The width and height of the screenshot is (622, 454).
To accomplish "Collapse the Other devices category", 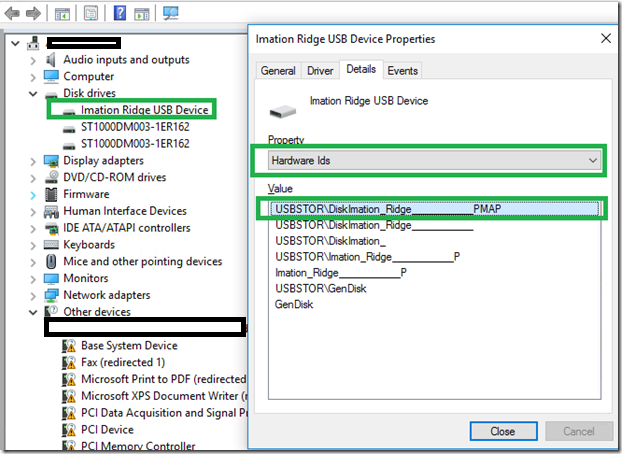I will [x=33, y=312].
